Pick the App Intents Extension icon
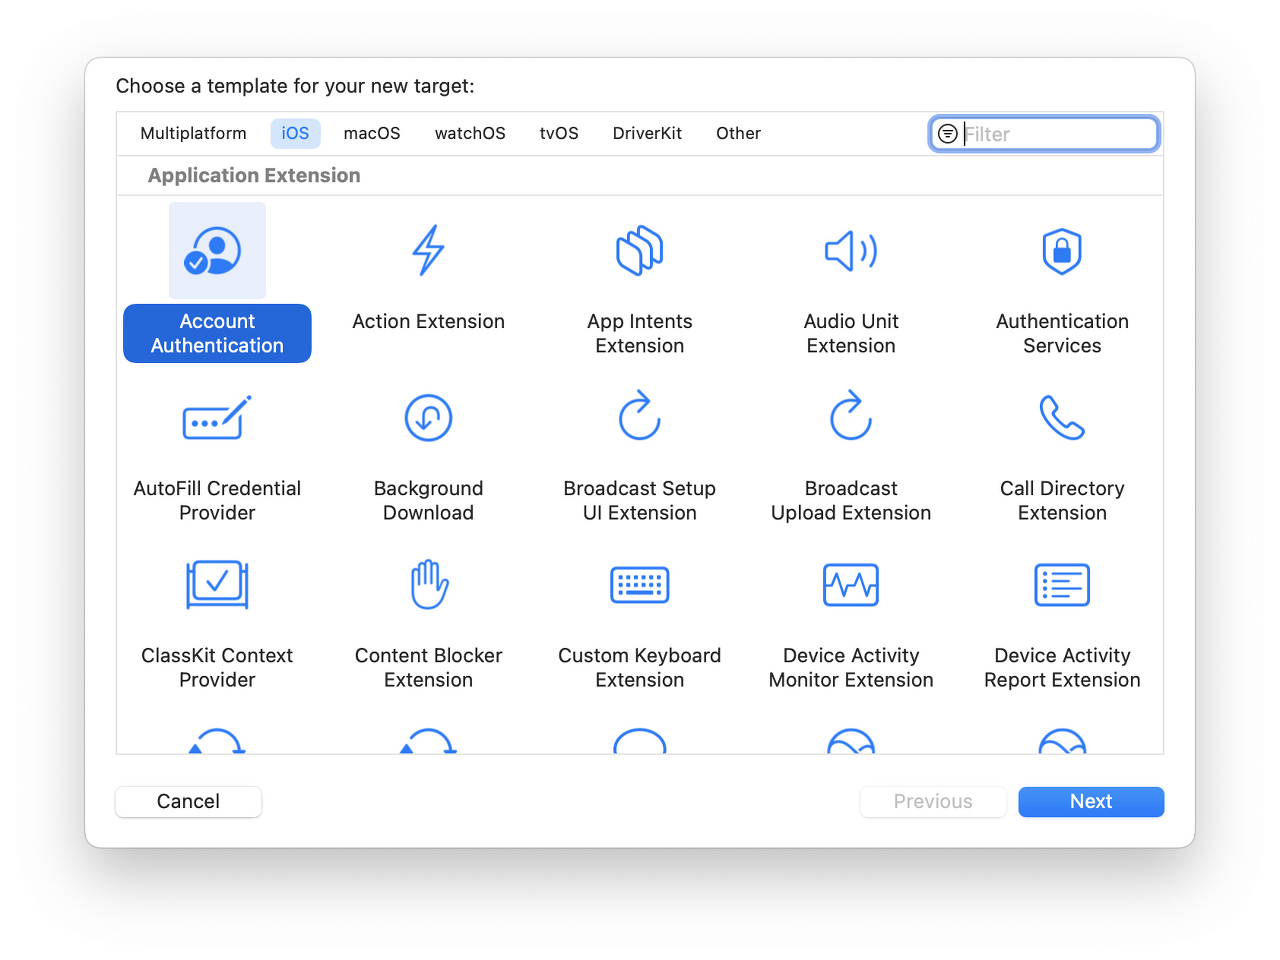 640,250
